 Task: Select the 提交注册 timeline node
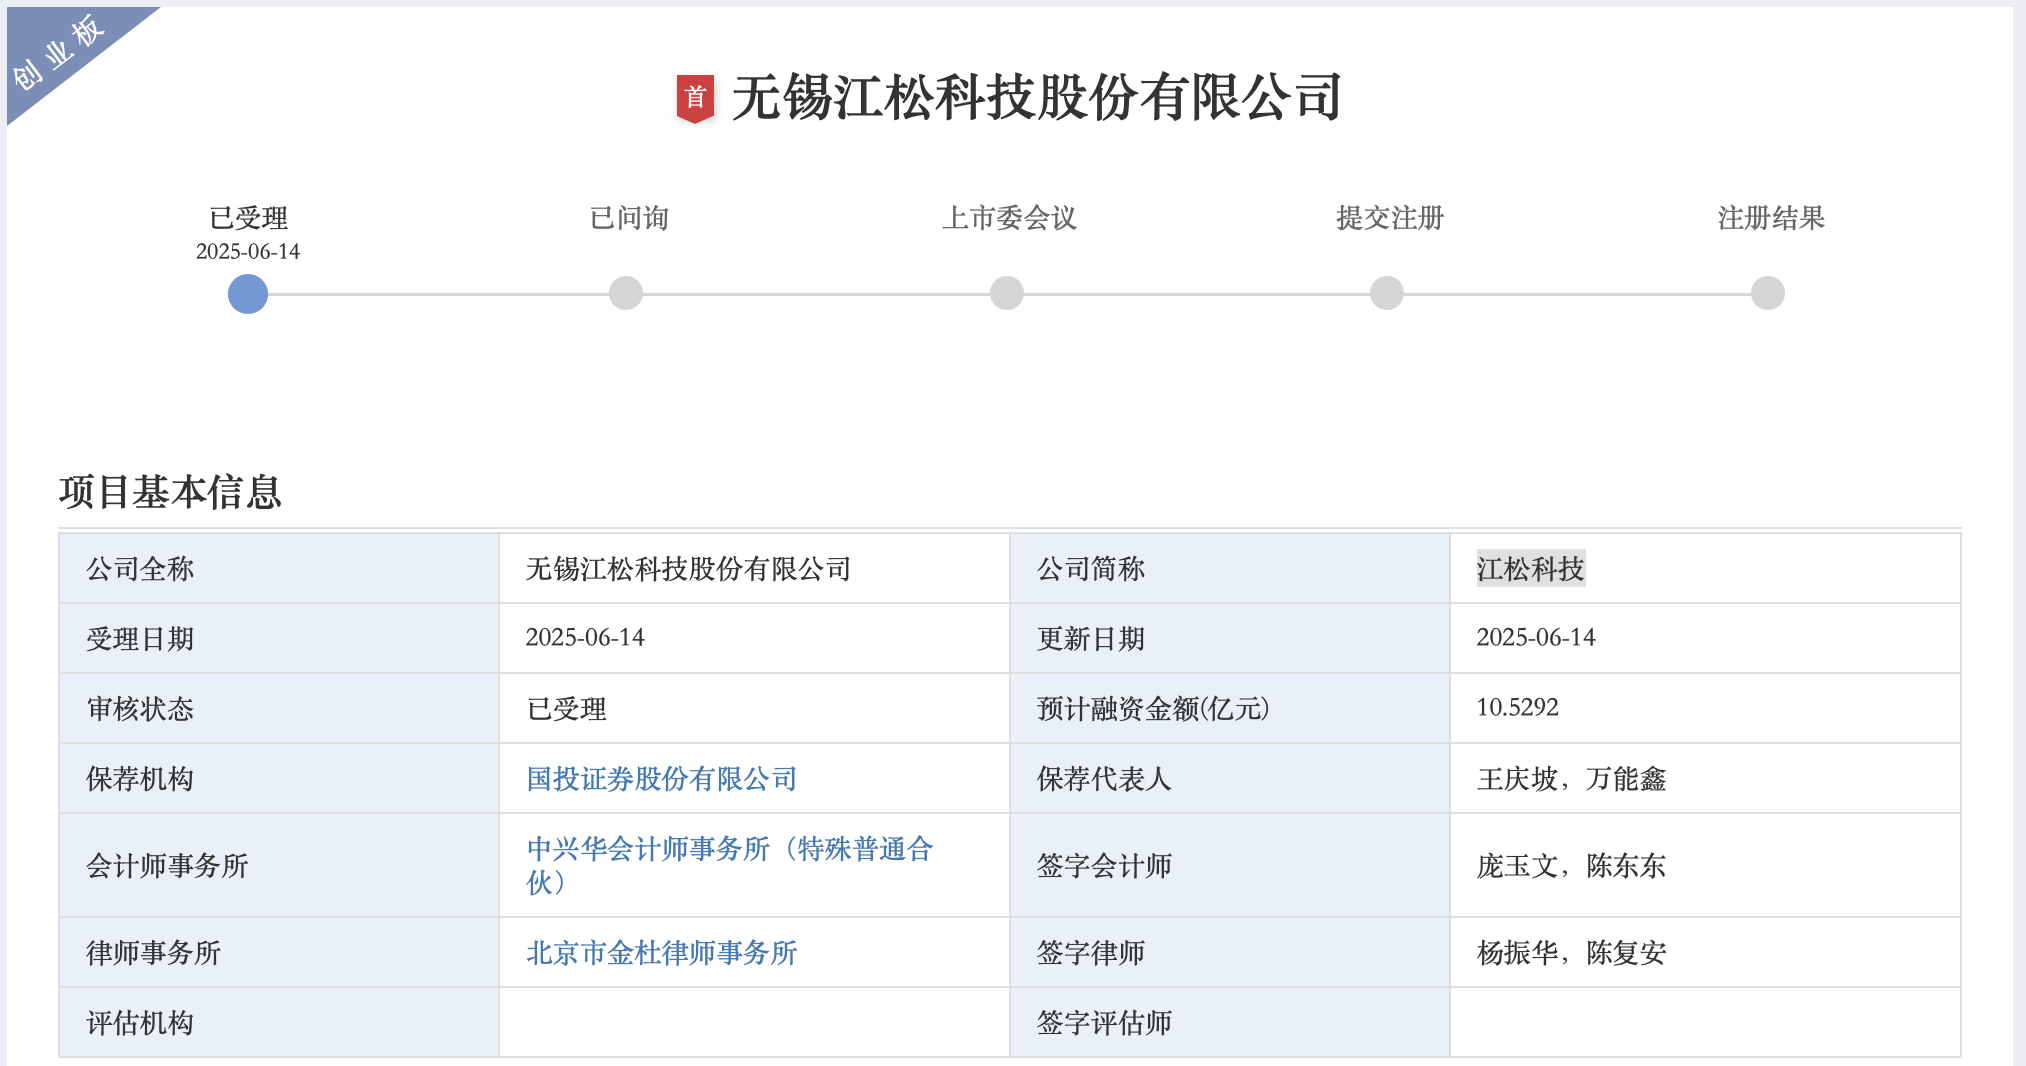tap(1387, 293)
